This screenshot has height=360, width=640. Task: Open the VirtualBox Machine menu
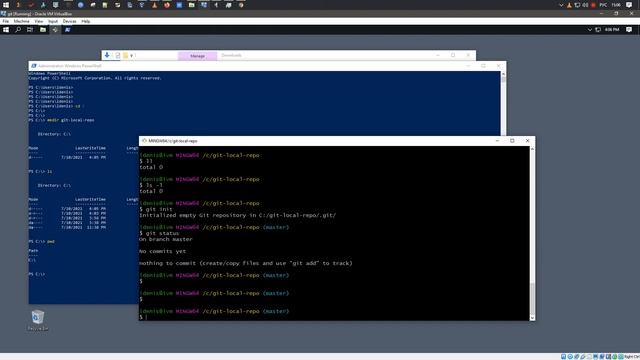click(x=21, y=21)
